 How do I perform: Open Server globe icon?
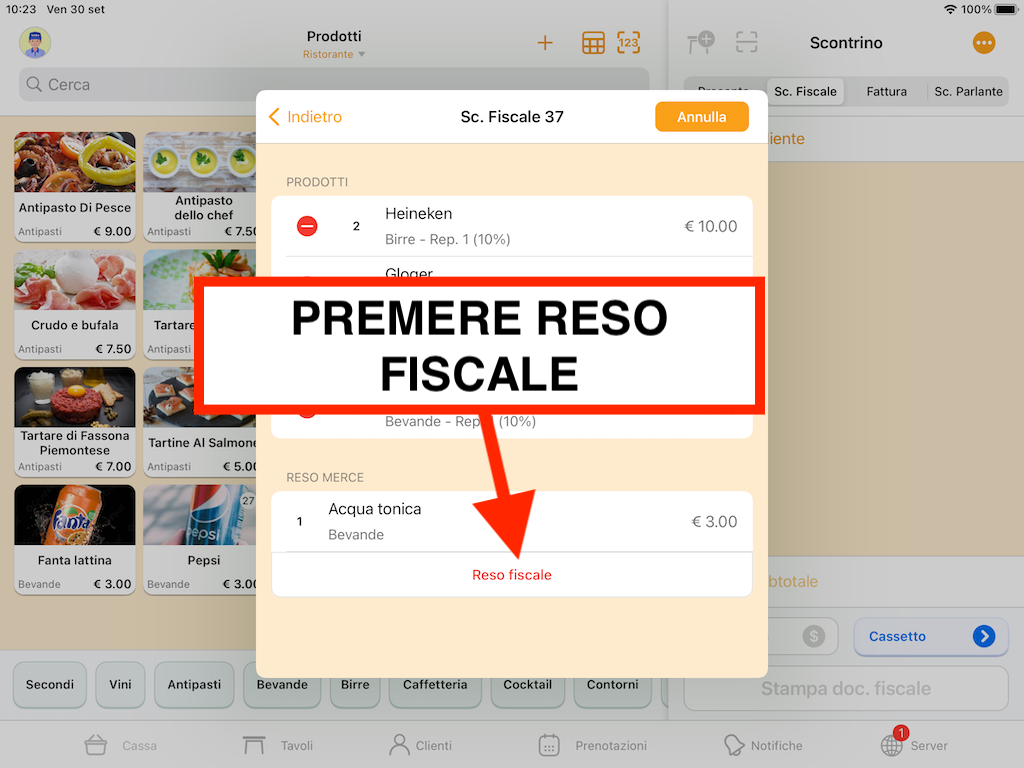892,744
